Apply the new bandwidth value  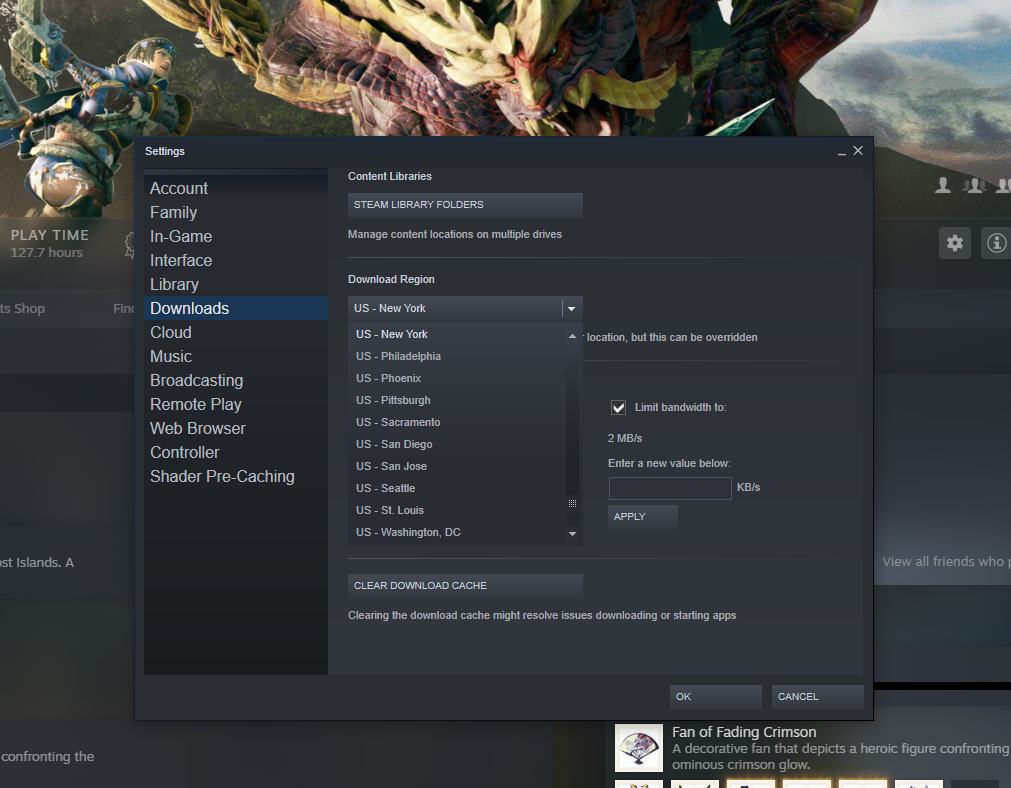642,517
